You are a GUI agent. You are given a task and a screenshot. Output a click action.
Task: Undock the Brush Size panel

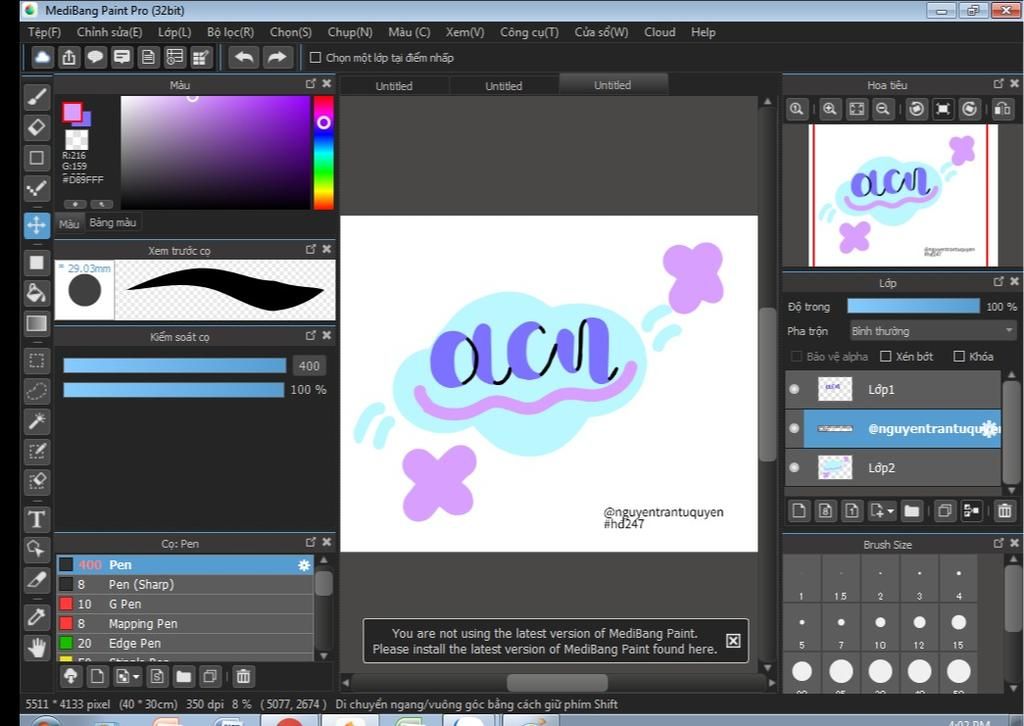(x=999, y=543)
